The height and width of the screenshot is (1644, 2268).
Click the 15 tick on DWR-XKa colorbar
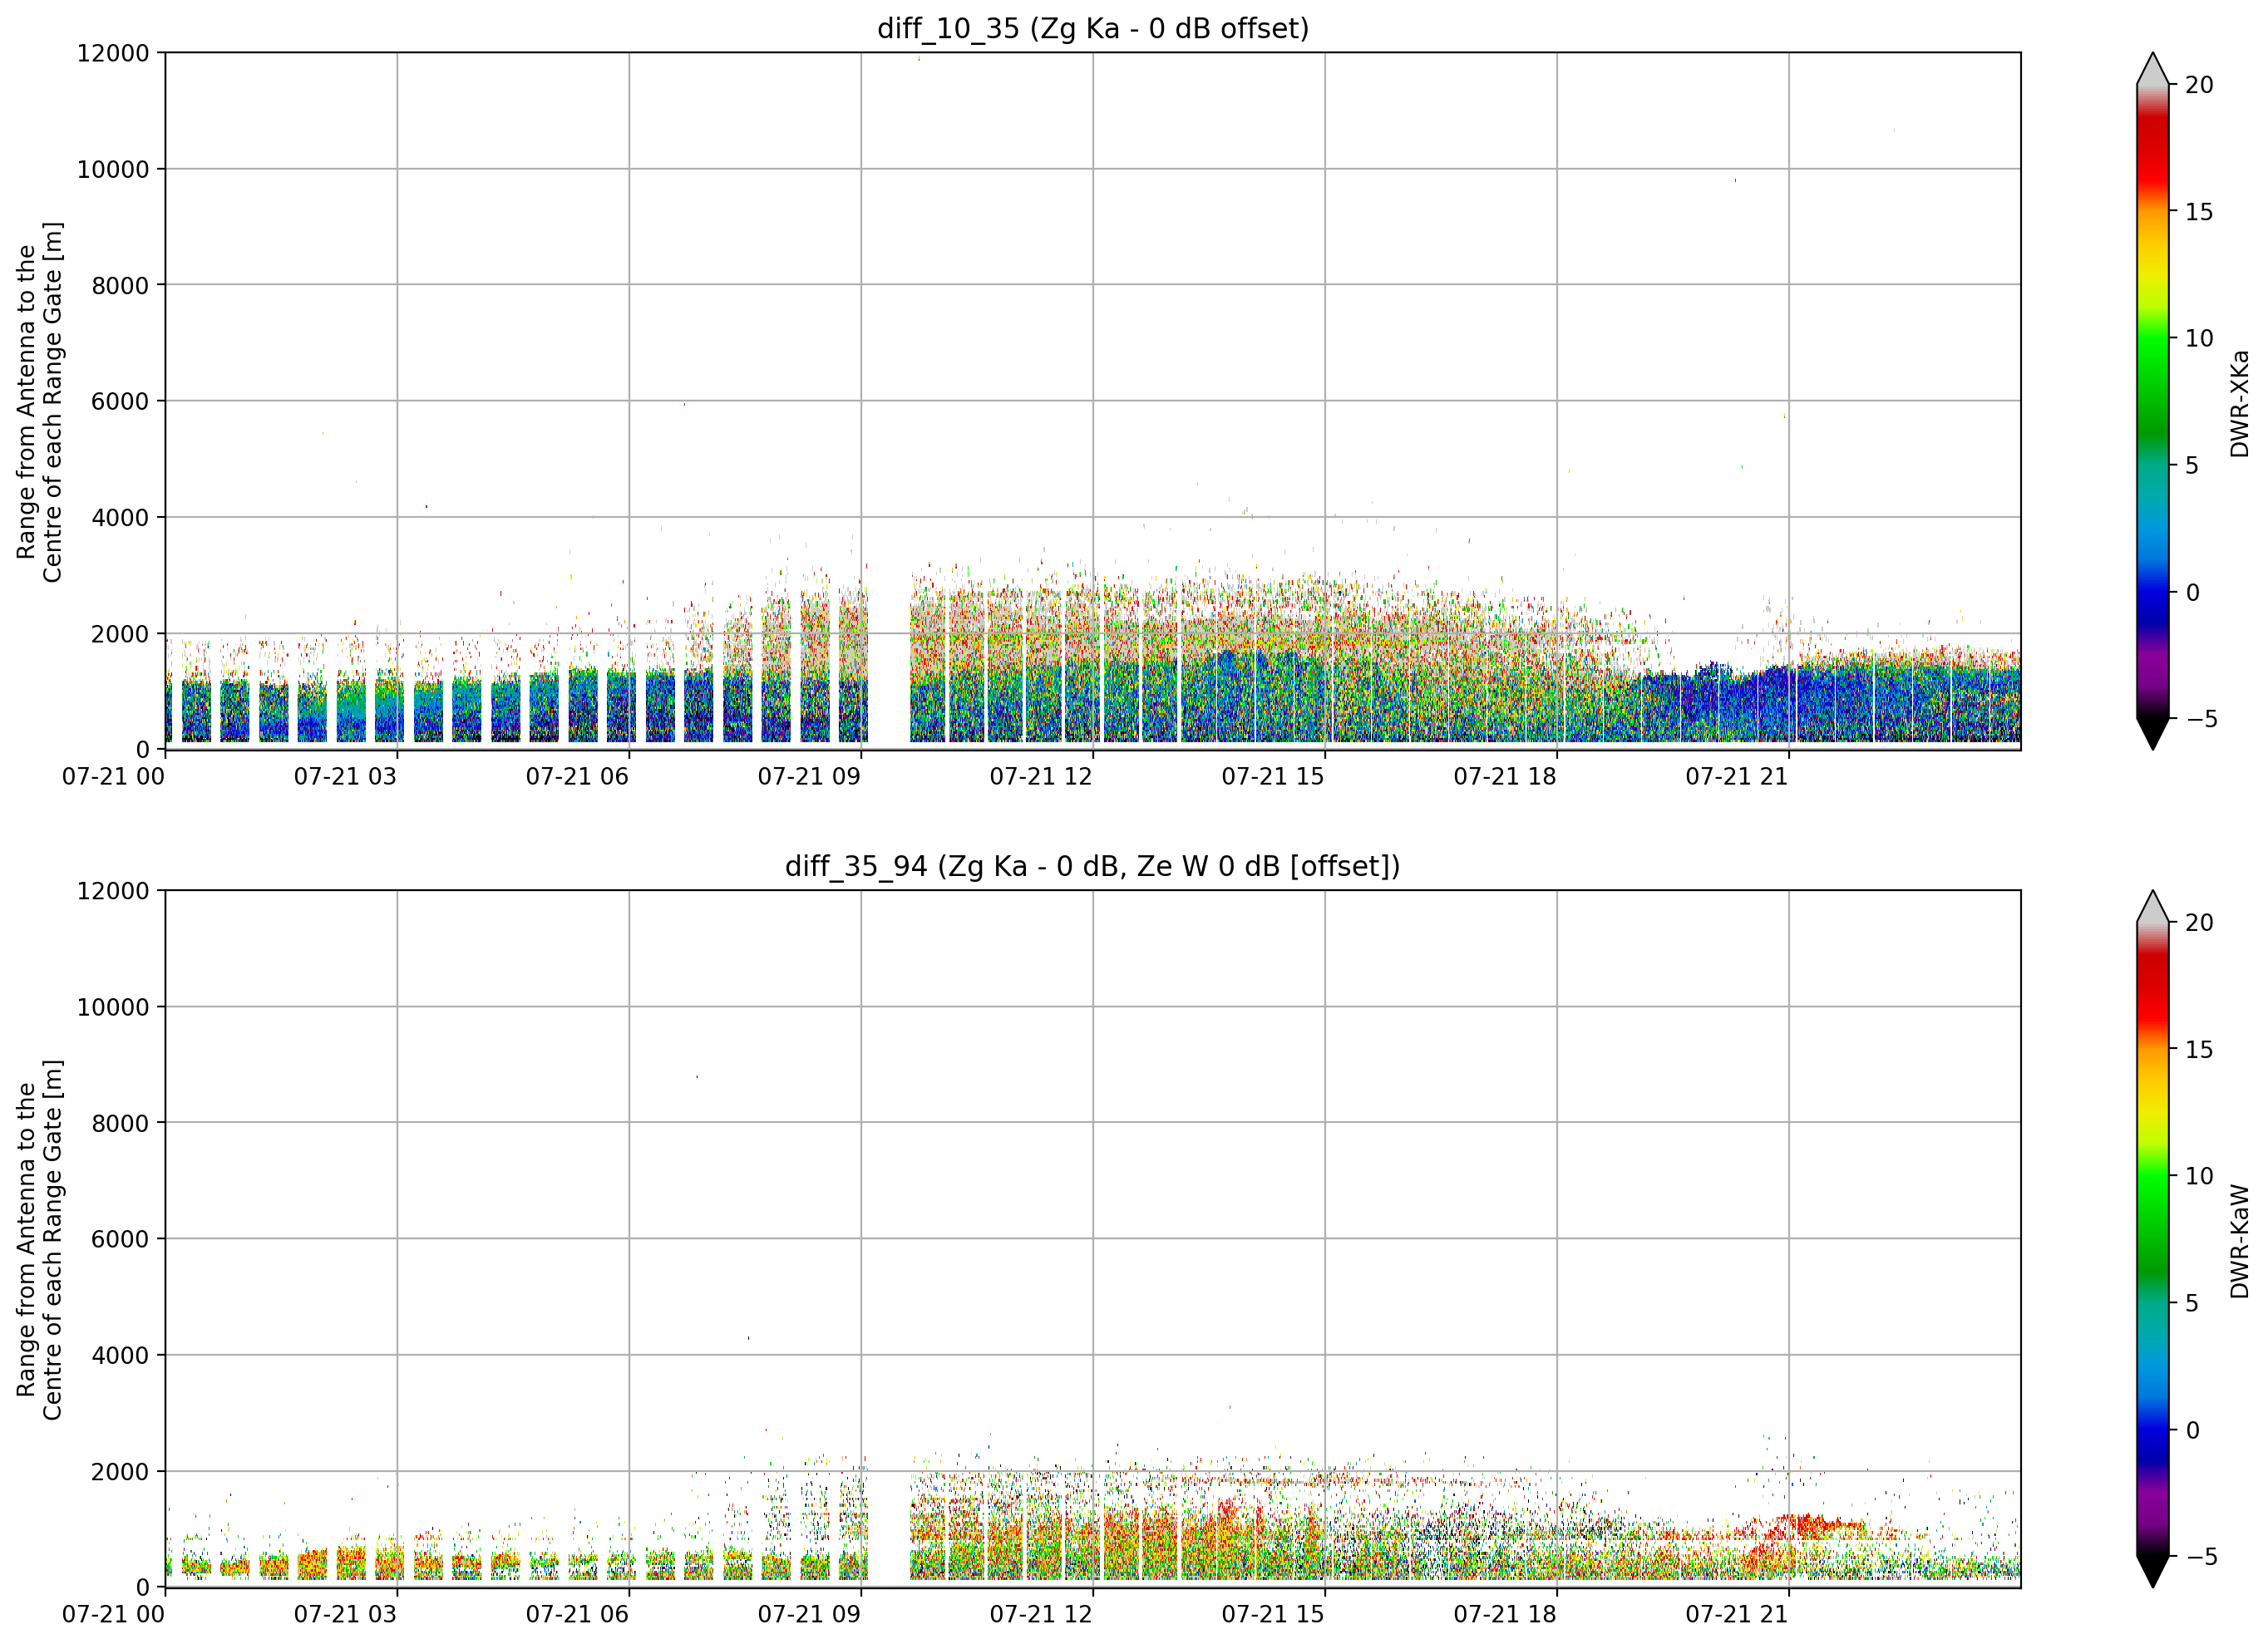(2199, 212)
